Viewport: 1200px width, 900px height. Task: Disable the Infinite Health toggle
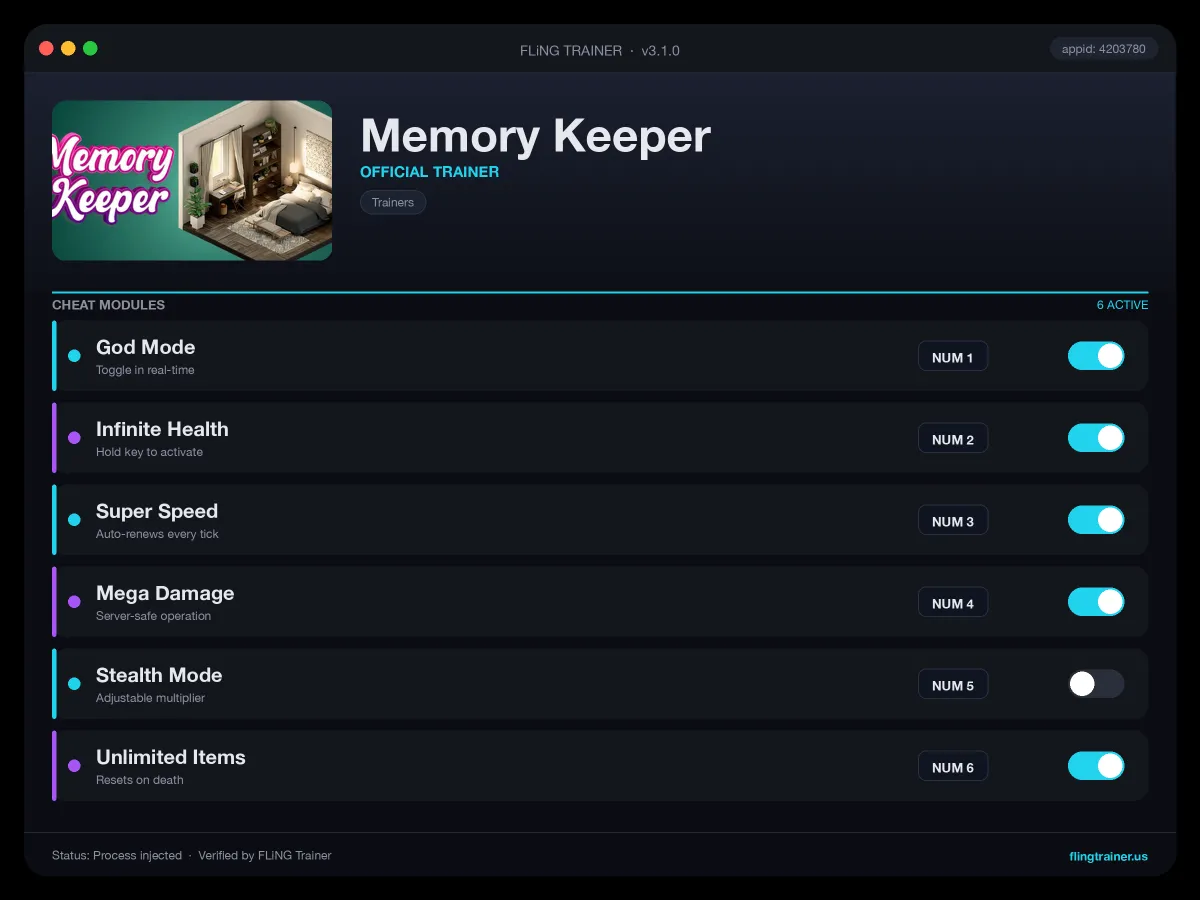1096,438
